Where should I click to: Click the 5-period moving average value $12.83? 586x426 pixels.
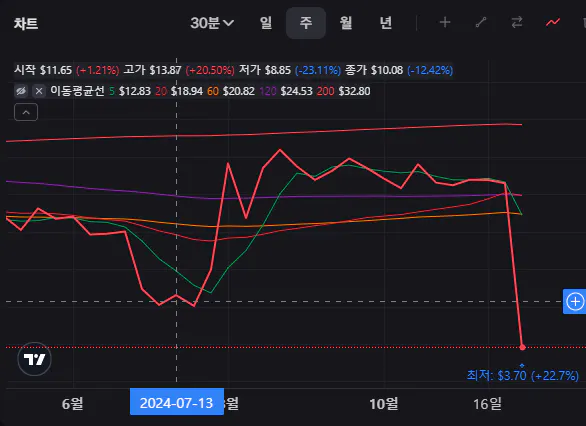135,91
